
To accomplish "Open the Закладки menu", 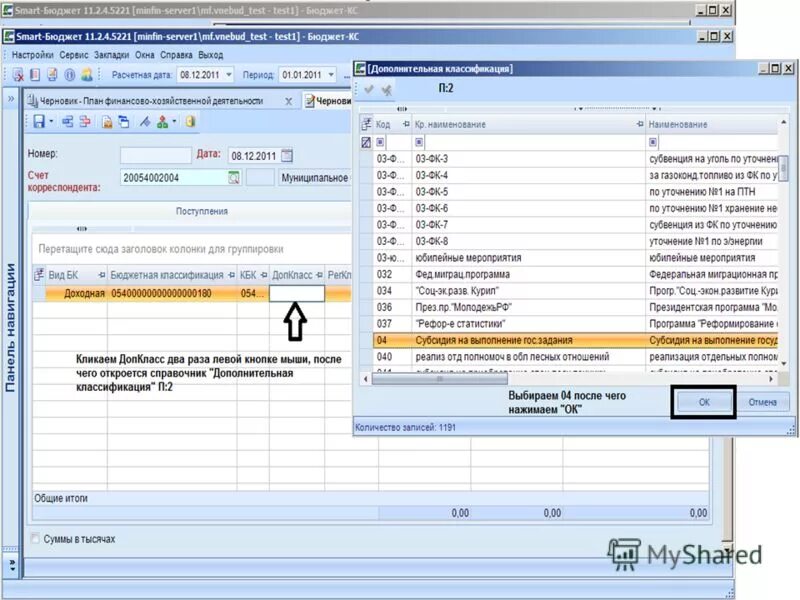I will (111, 55).
